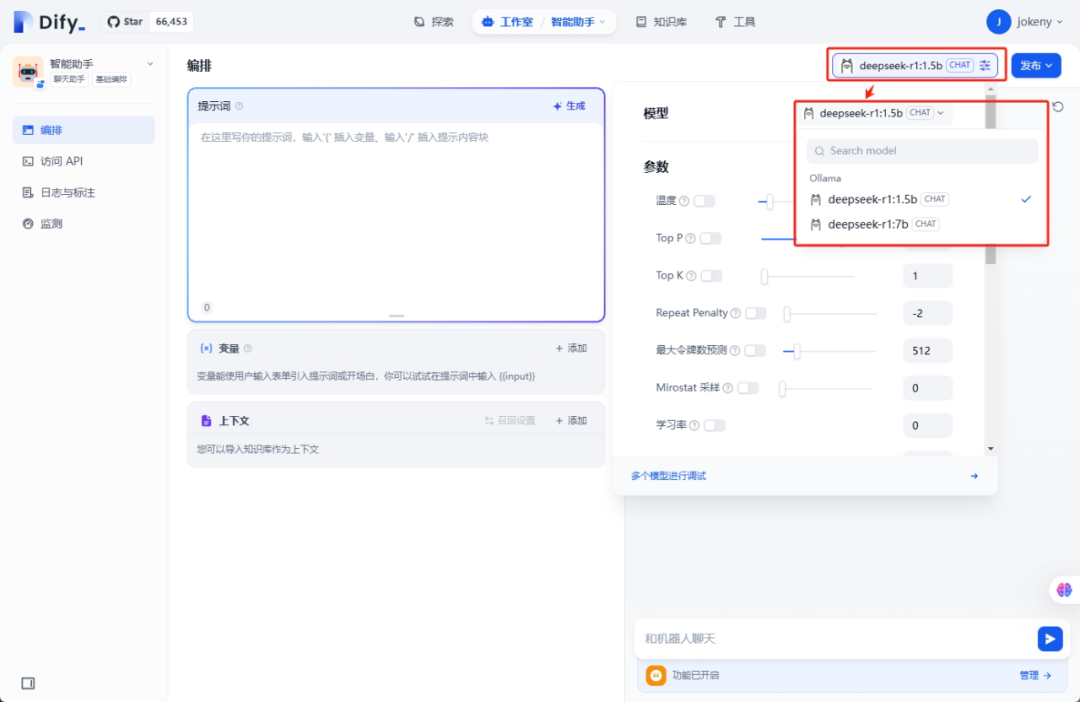Open 日志与标注 in the sidebar
Screen dimensions: 1080x702
point(83,193)
